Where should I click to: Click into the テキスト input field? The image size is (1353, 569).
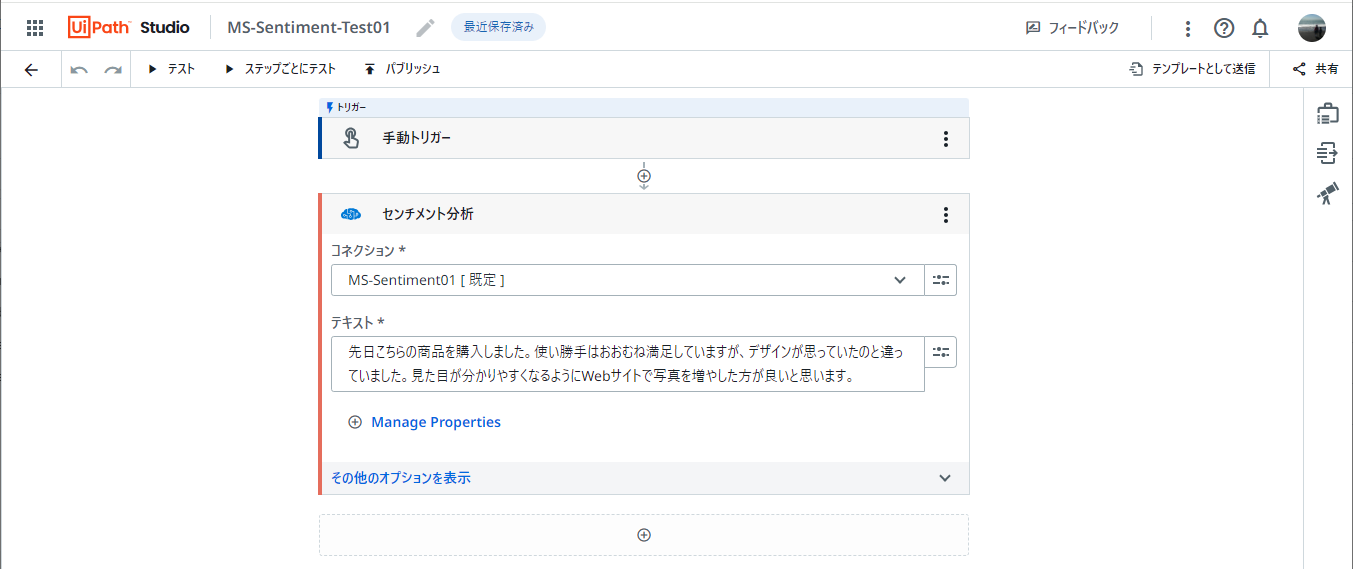(x=627, y=364)
